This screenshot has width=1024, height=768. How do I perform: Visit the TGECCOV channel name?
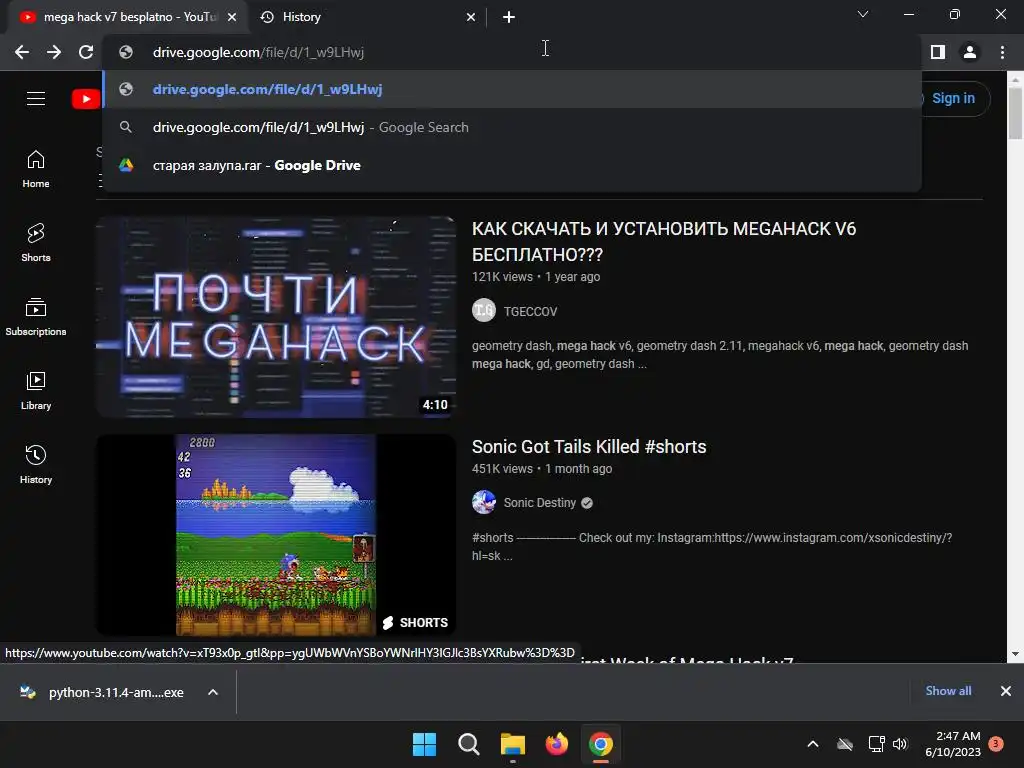[530, 312]
